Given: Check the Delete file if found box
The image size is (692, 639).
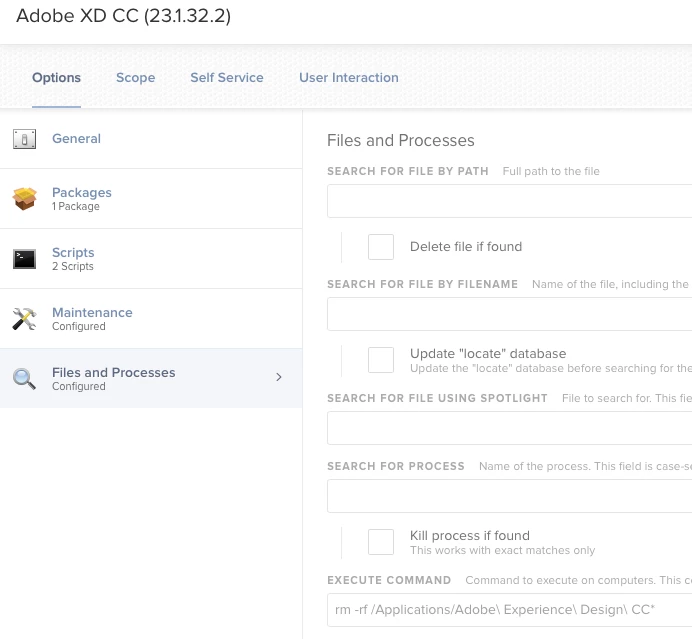Looking at the screenshot, I should pos(381,247).
